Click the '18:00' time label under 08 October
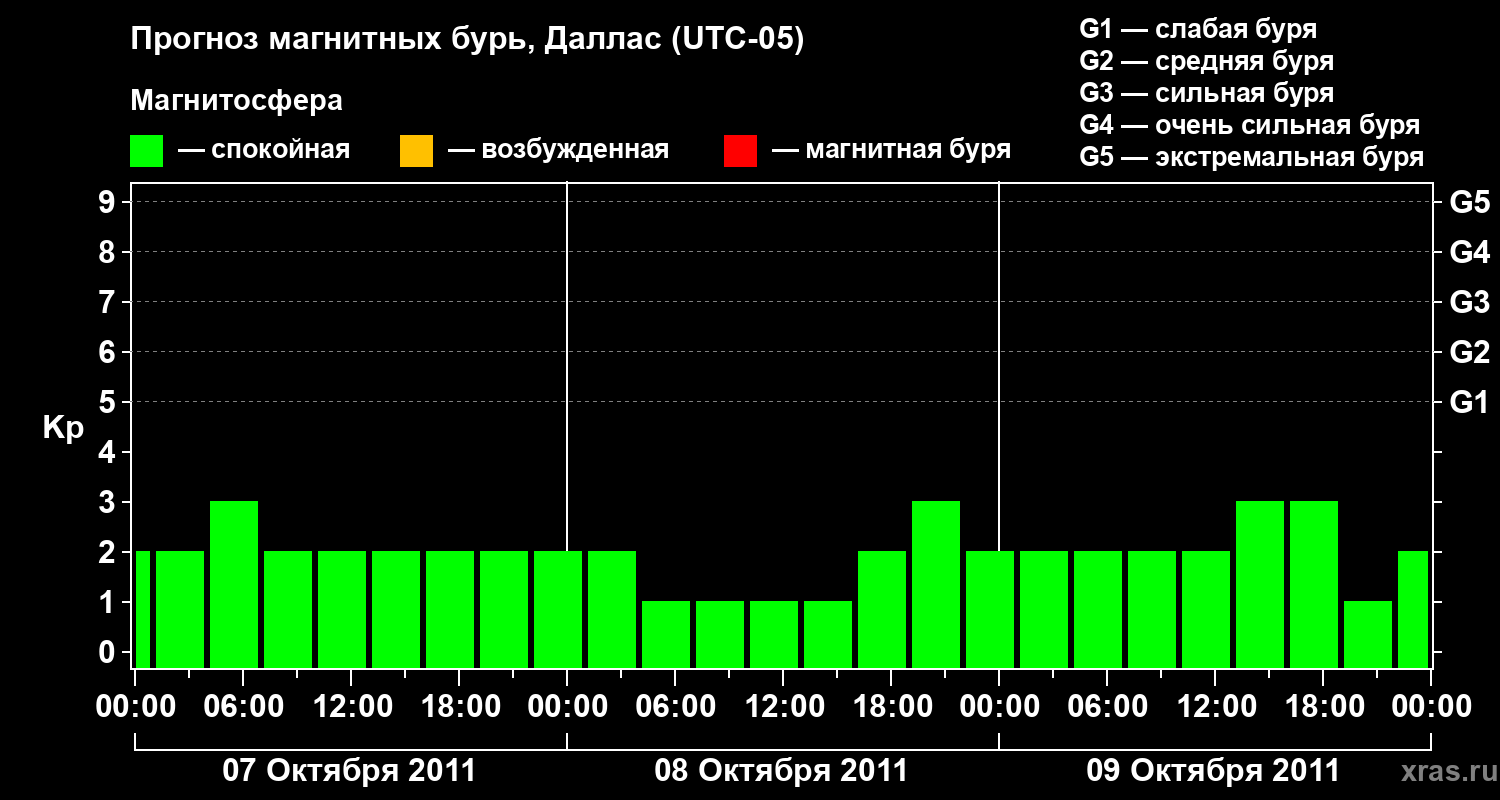This screenshot has width=1500, height=800. pos(891,706)
